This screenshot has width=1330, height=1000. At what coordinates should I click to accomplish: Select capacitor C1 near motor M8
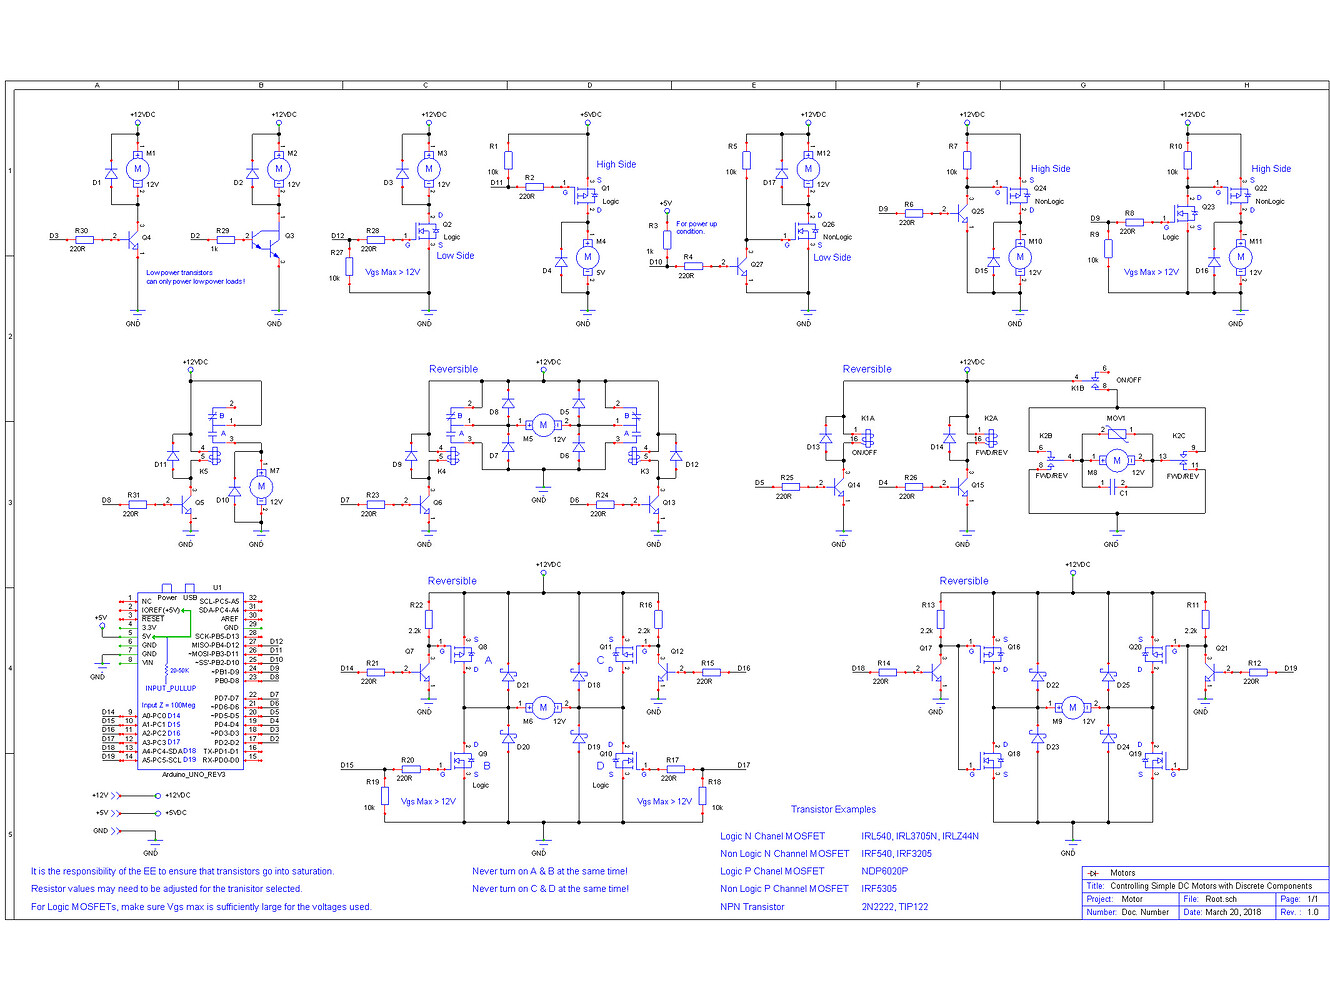[1113, 487]
